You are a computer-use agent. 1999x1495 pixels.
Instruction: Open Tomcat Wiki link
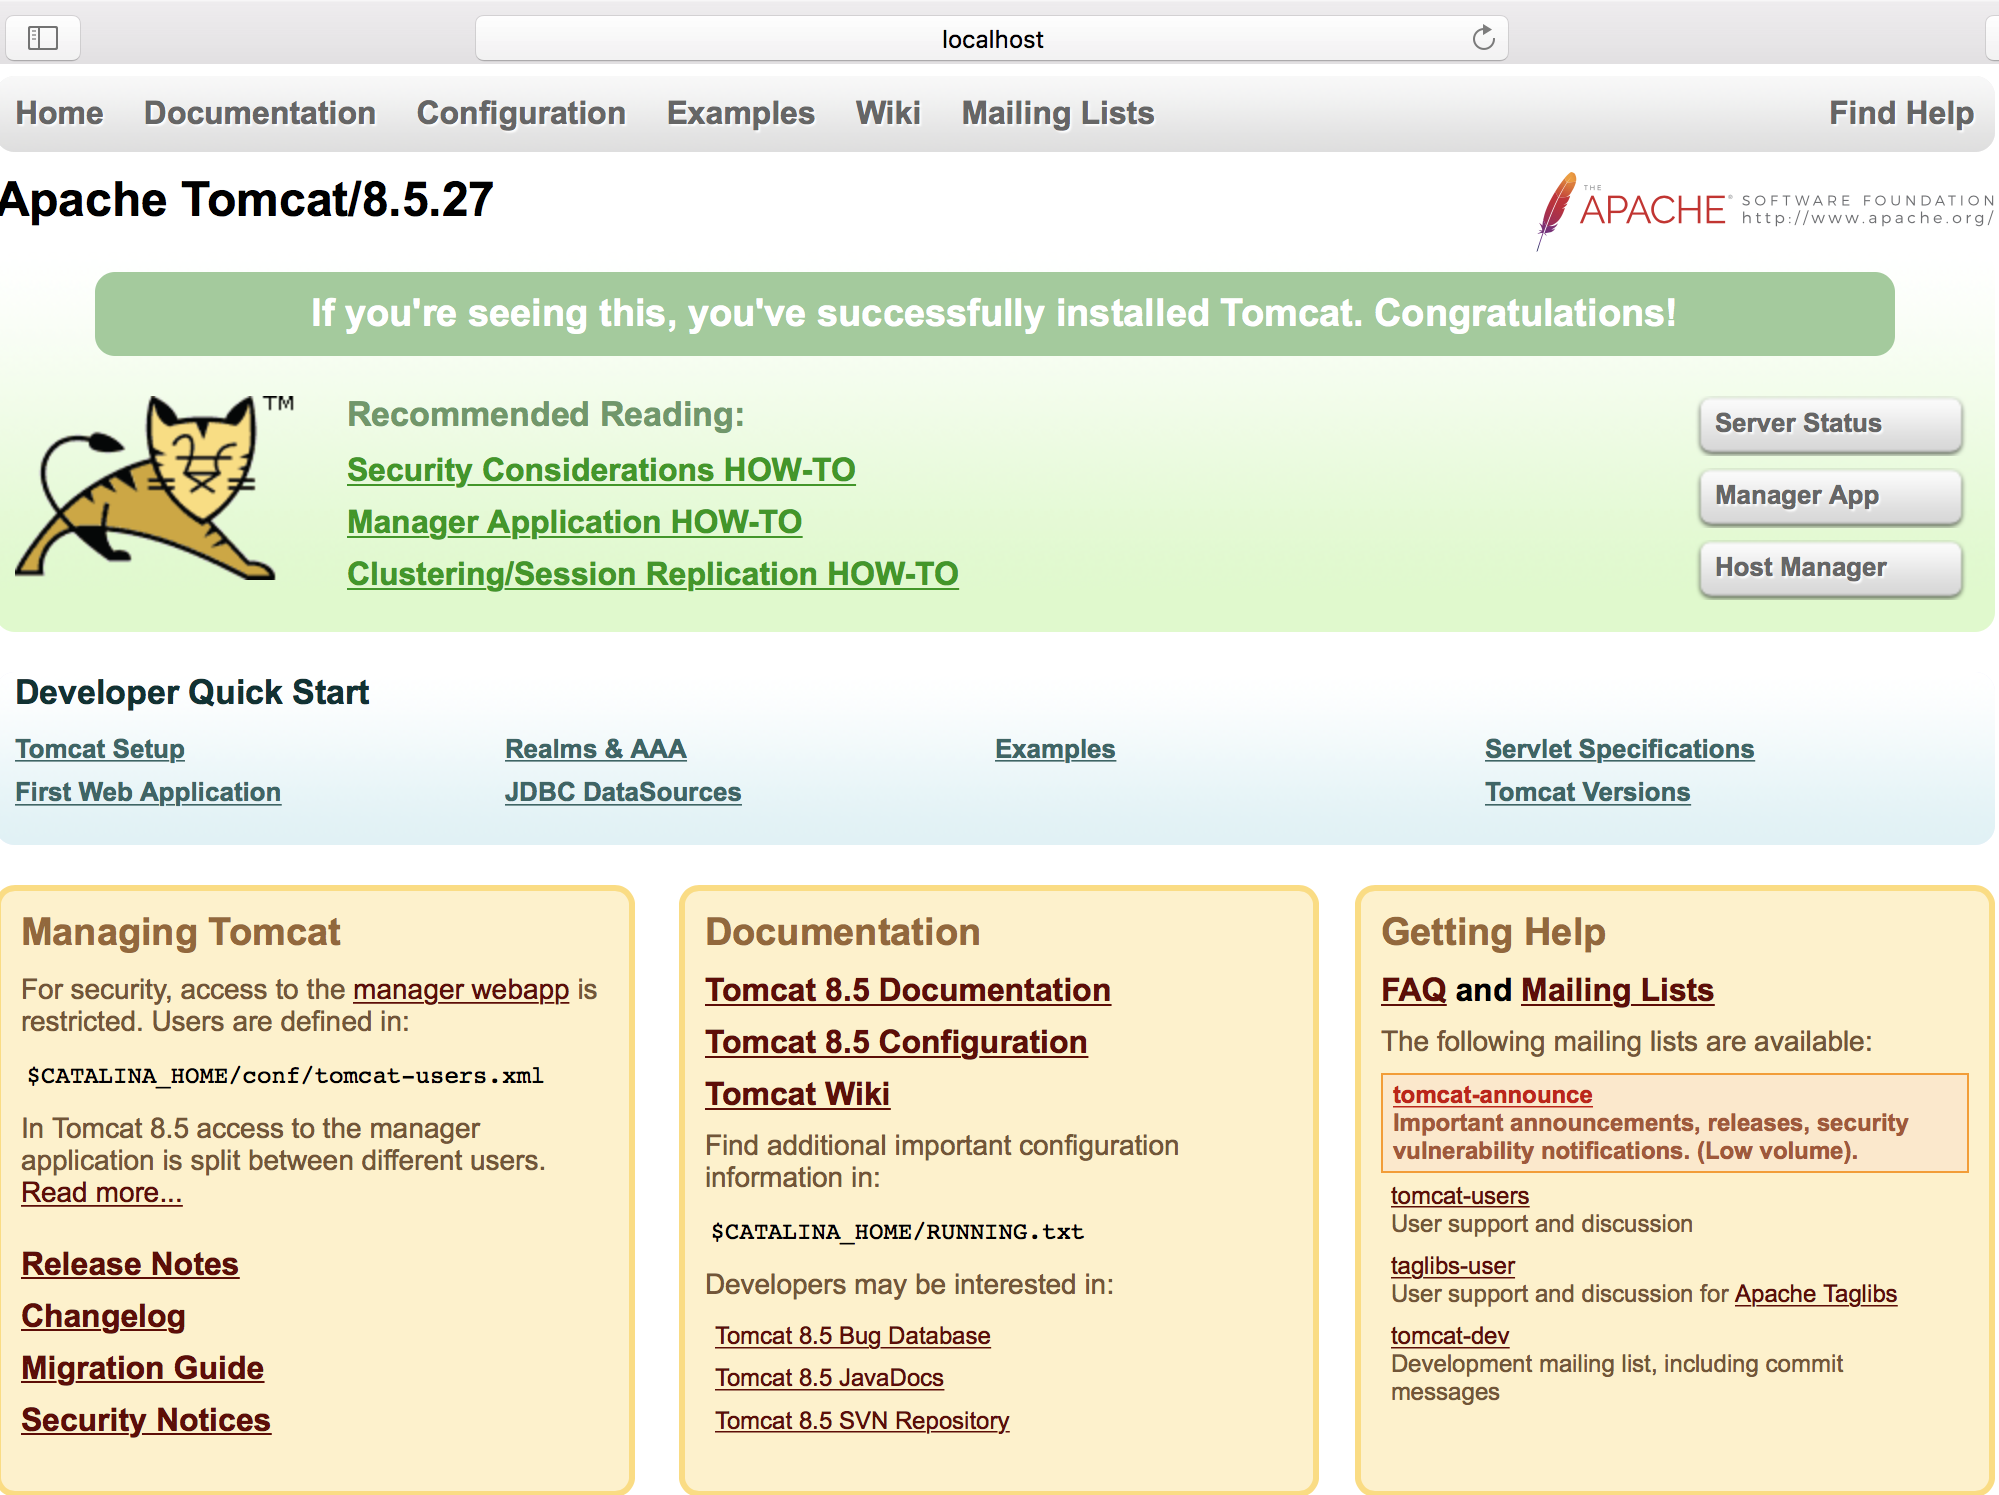(797, 1094)
